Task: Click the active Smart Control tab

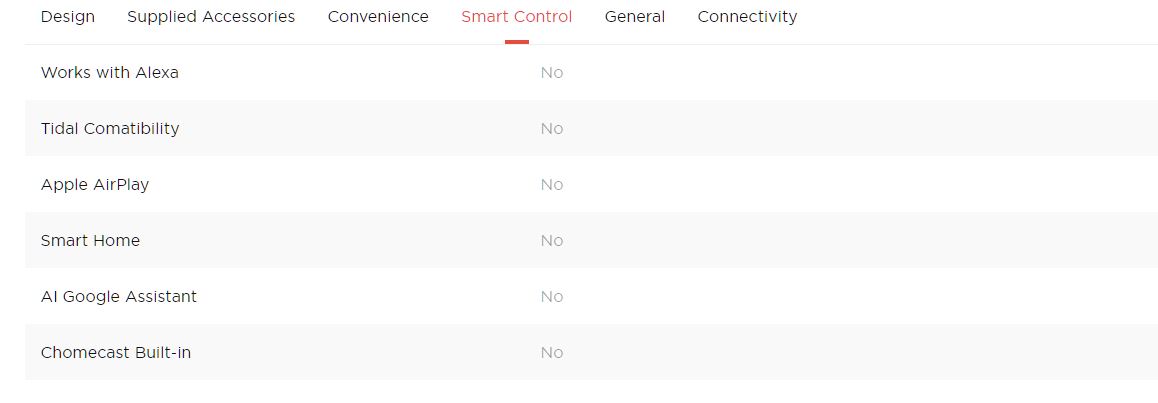Action: click(x=516, y=17)
